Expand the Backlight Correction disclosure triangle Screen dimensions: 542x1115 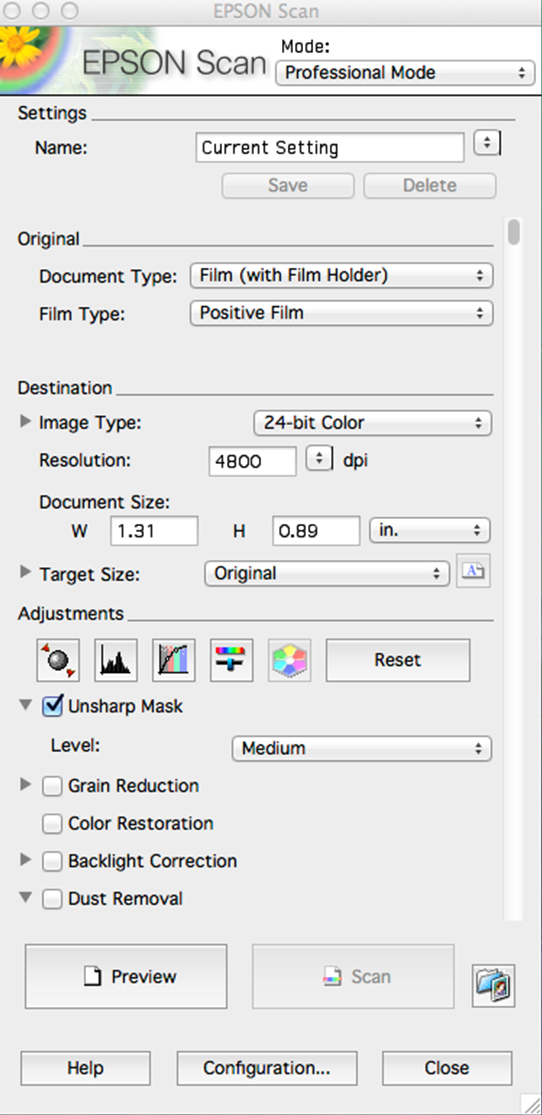click(26, 860)
